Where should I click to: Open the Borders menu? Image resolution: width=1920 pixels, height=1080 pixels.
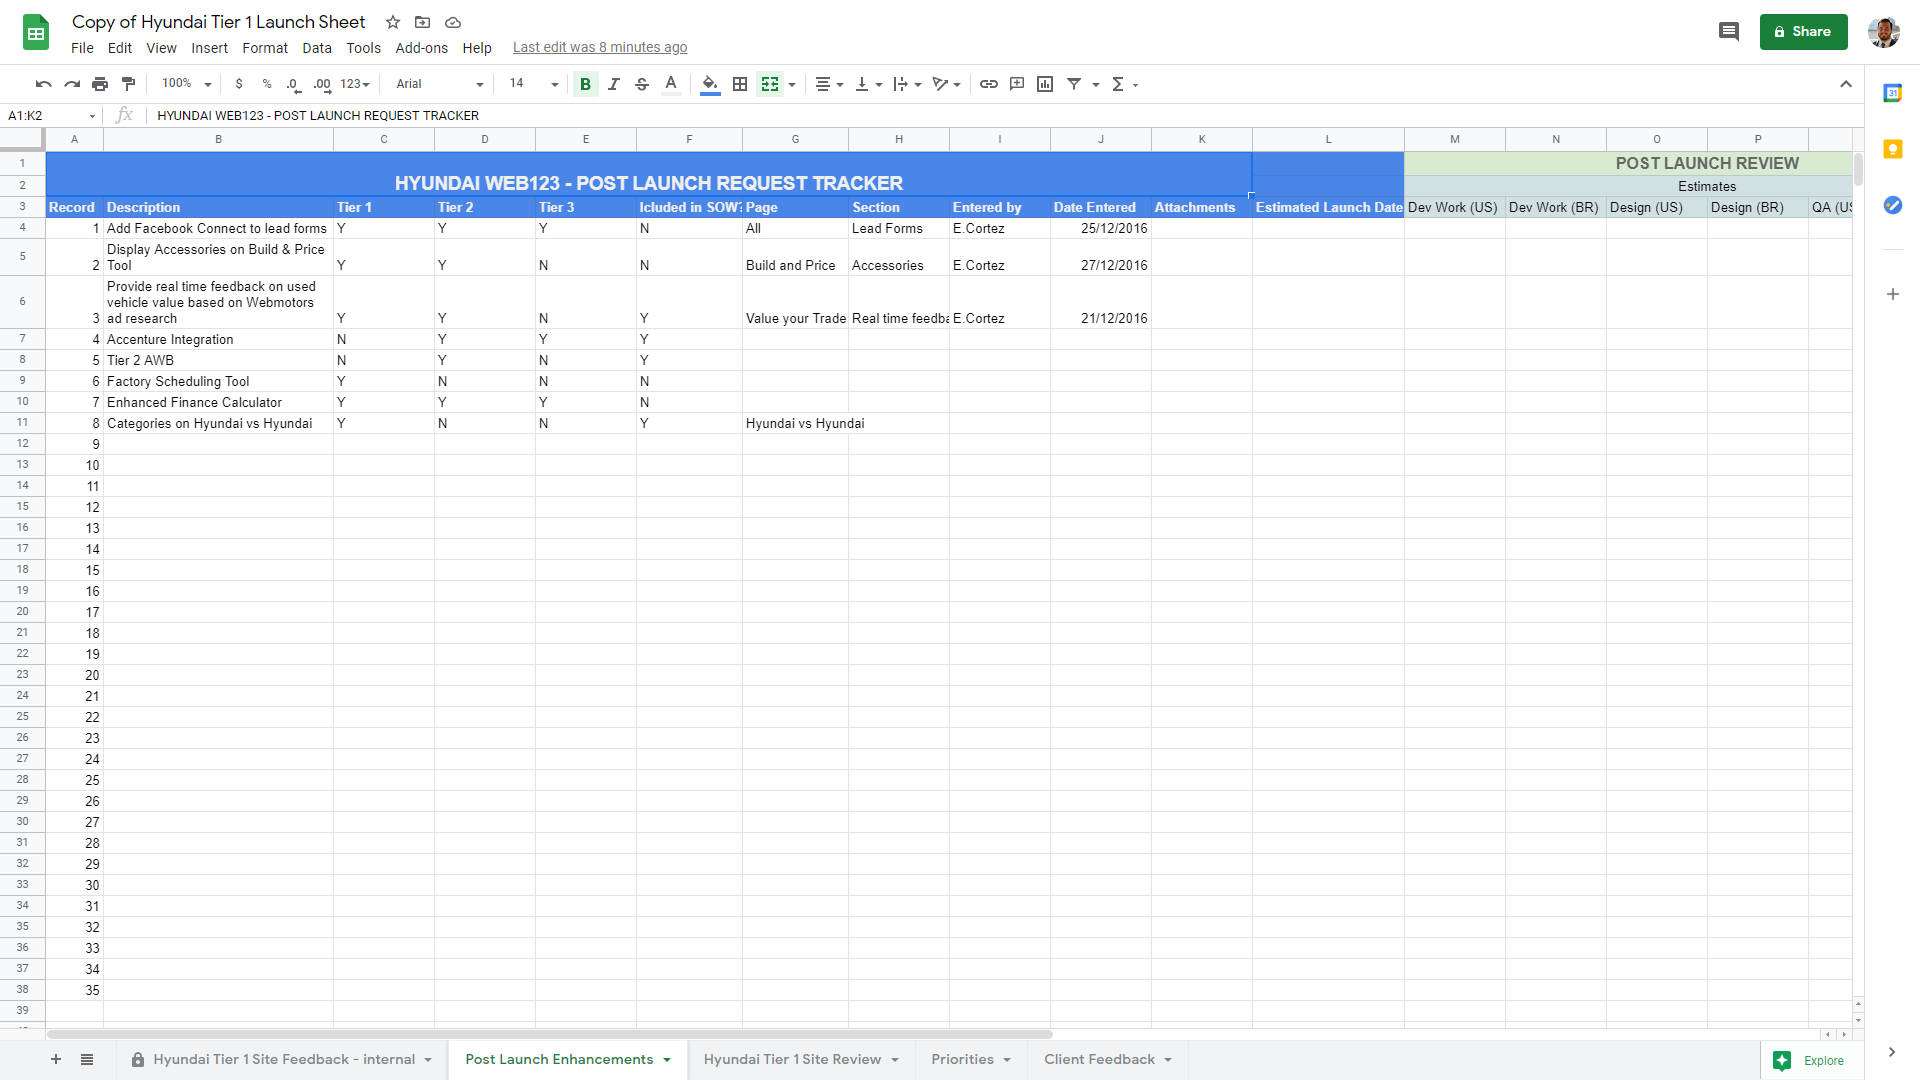[x=740, y=84]
